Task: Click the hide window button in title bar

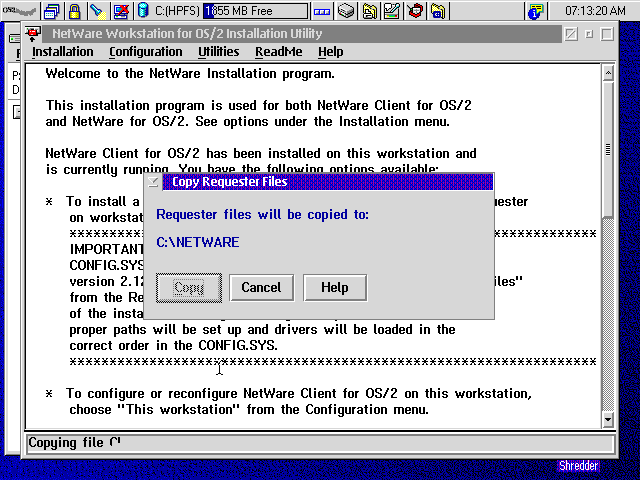Action: click(x=571, y=34)
